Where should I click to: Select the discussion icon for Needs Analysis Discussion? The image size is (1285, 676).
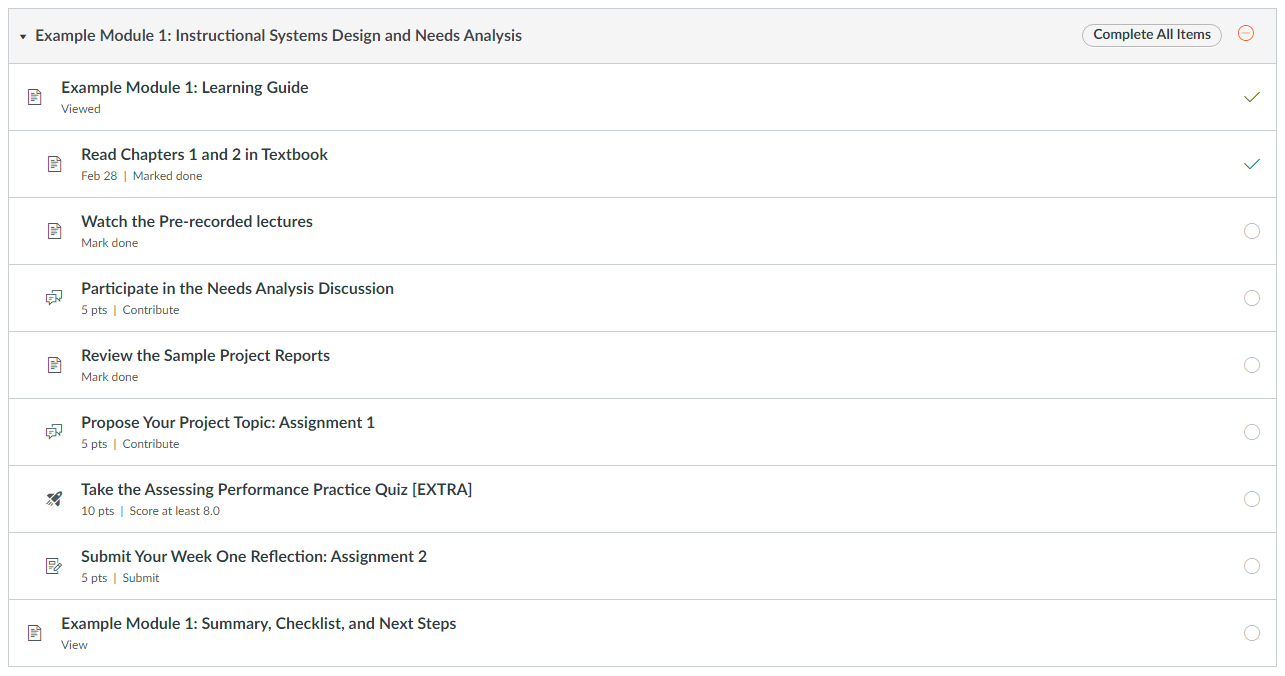tap(54, 297)
